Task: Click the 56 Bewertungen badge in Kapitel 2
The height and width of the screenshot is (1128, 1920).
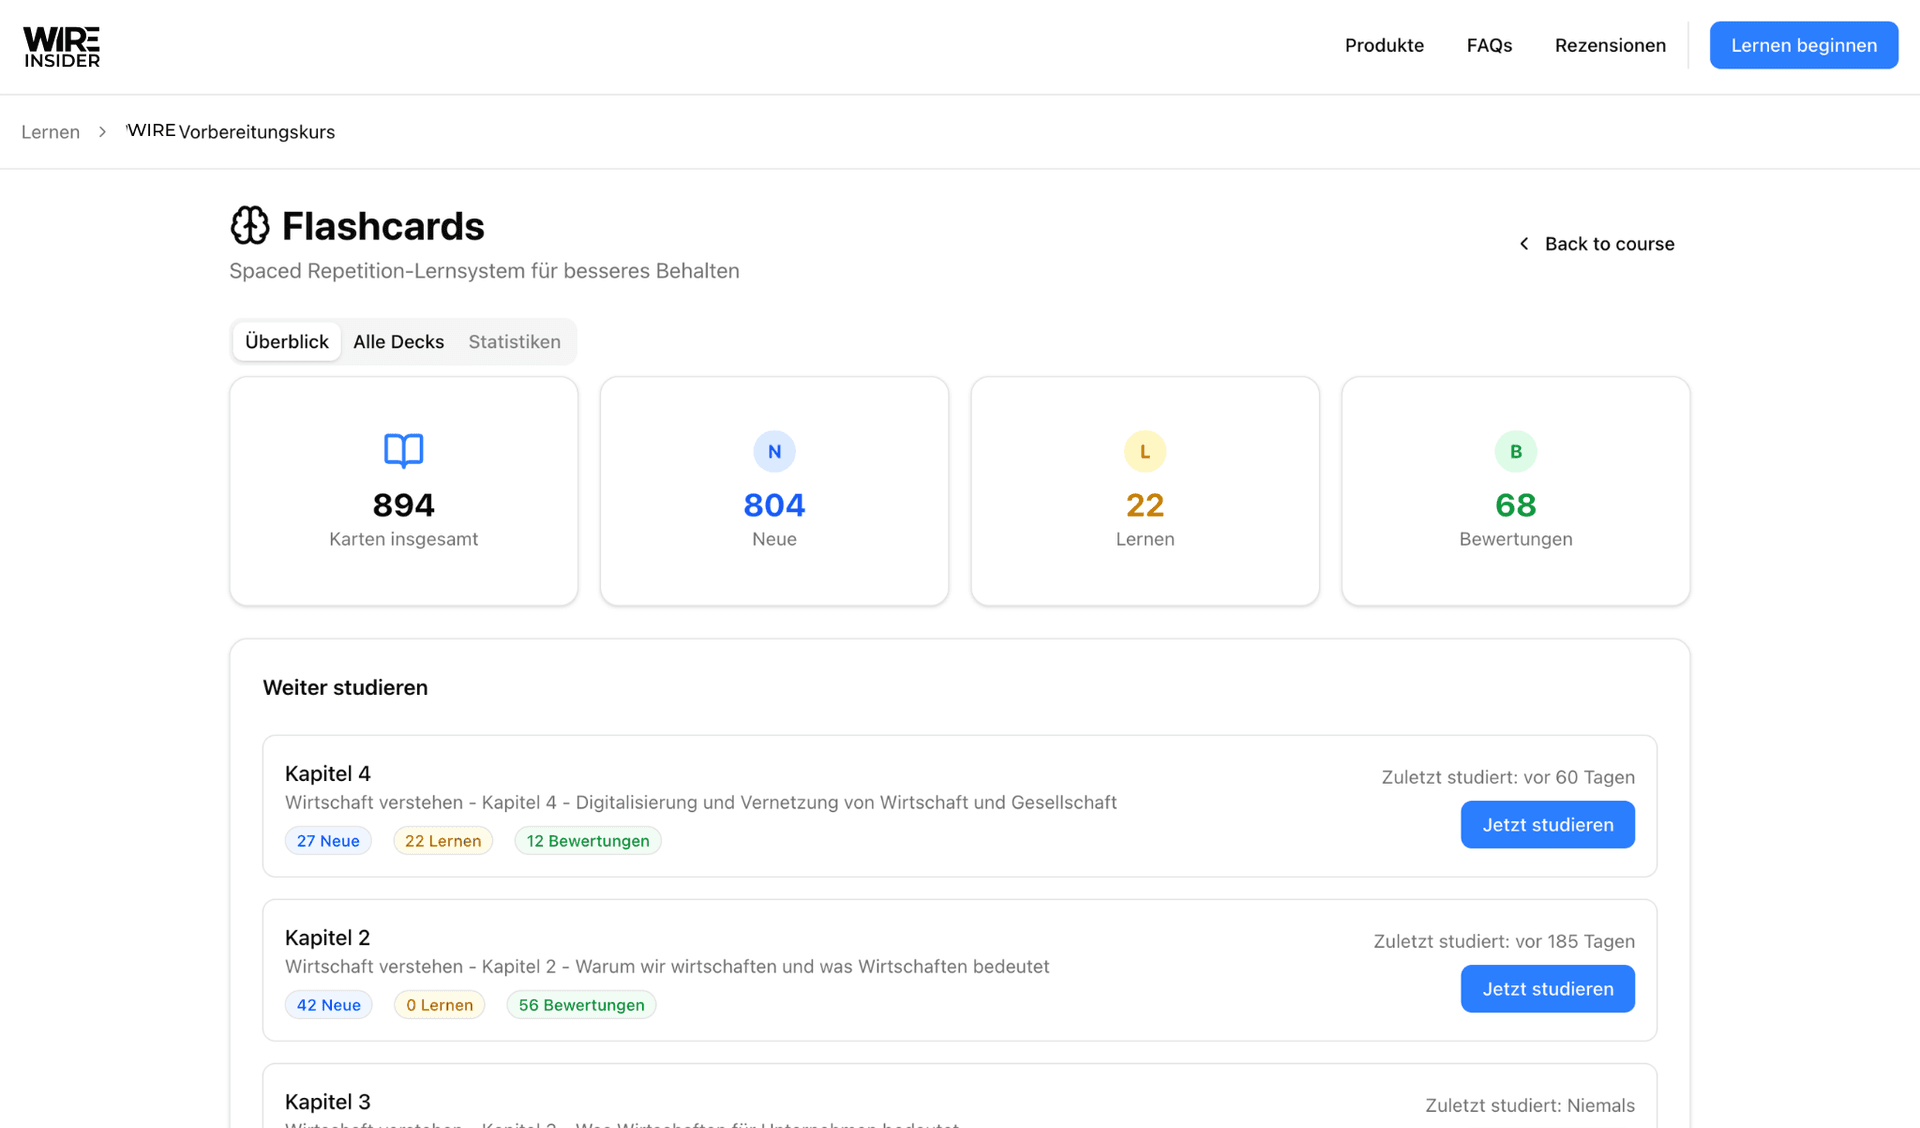Action: coord(581,1005)
